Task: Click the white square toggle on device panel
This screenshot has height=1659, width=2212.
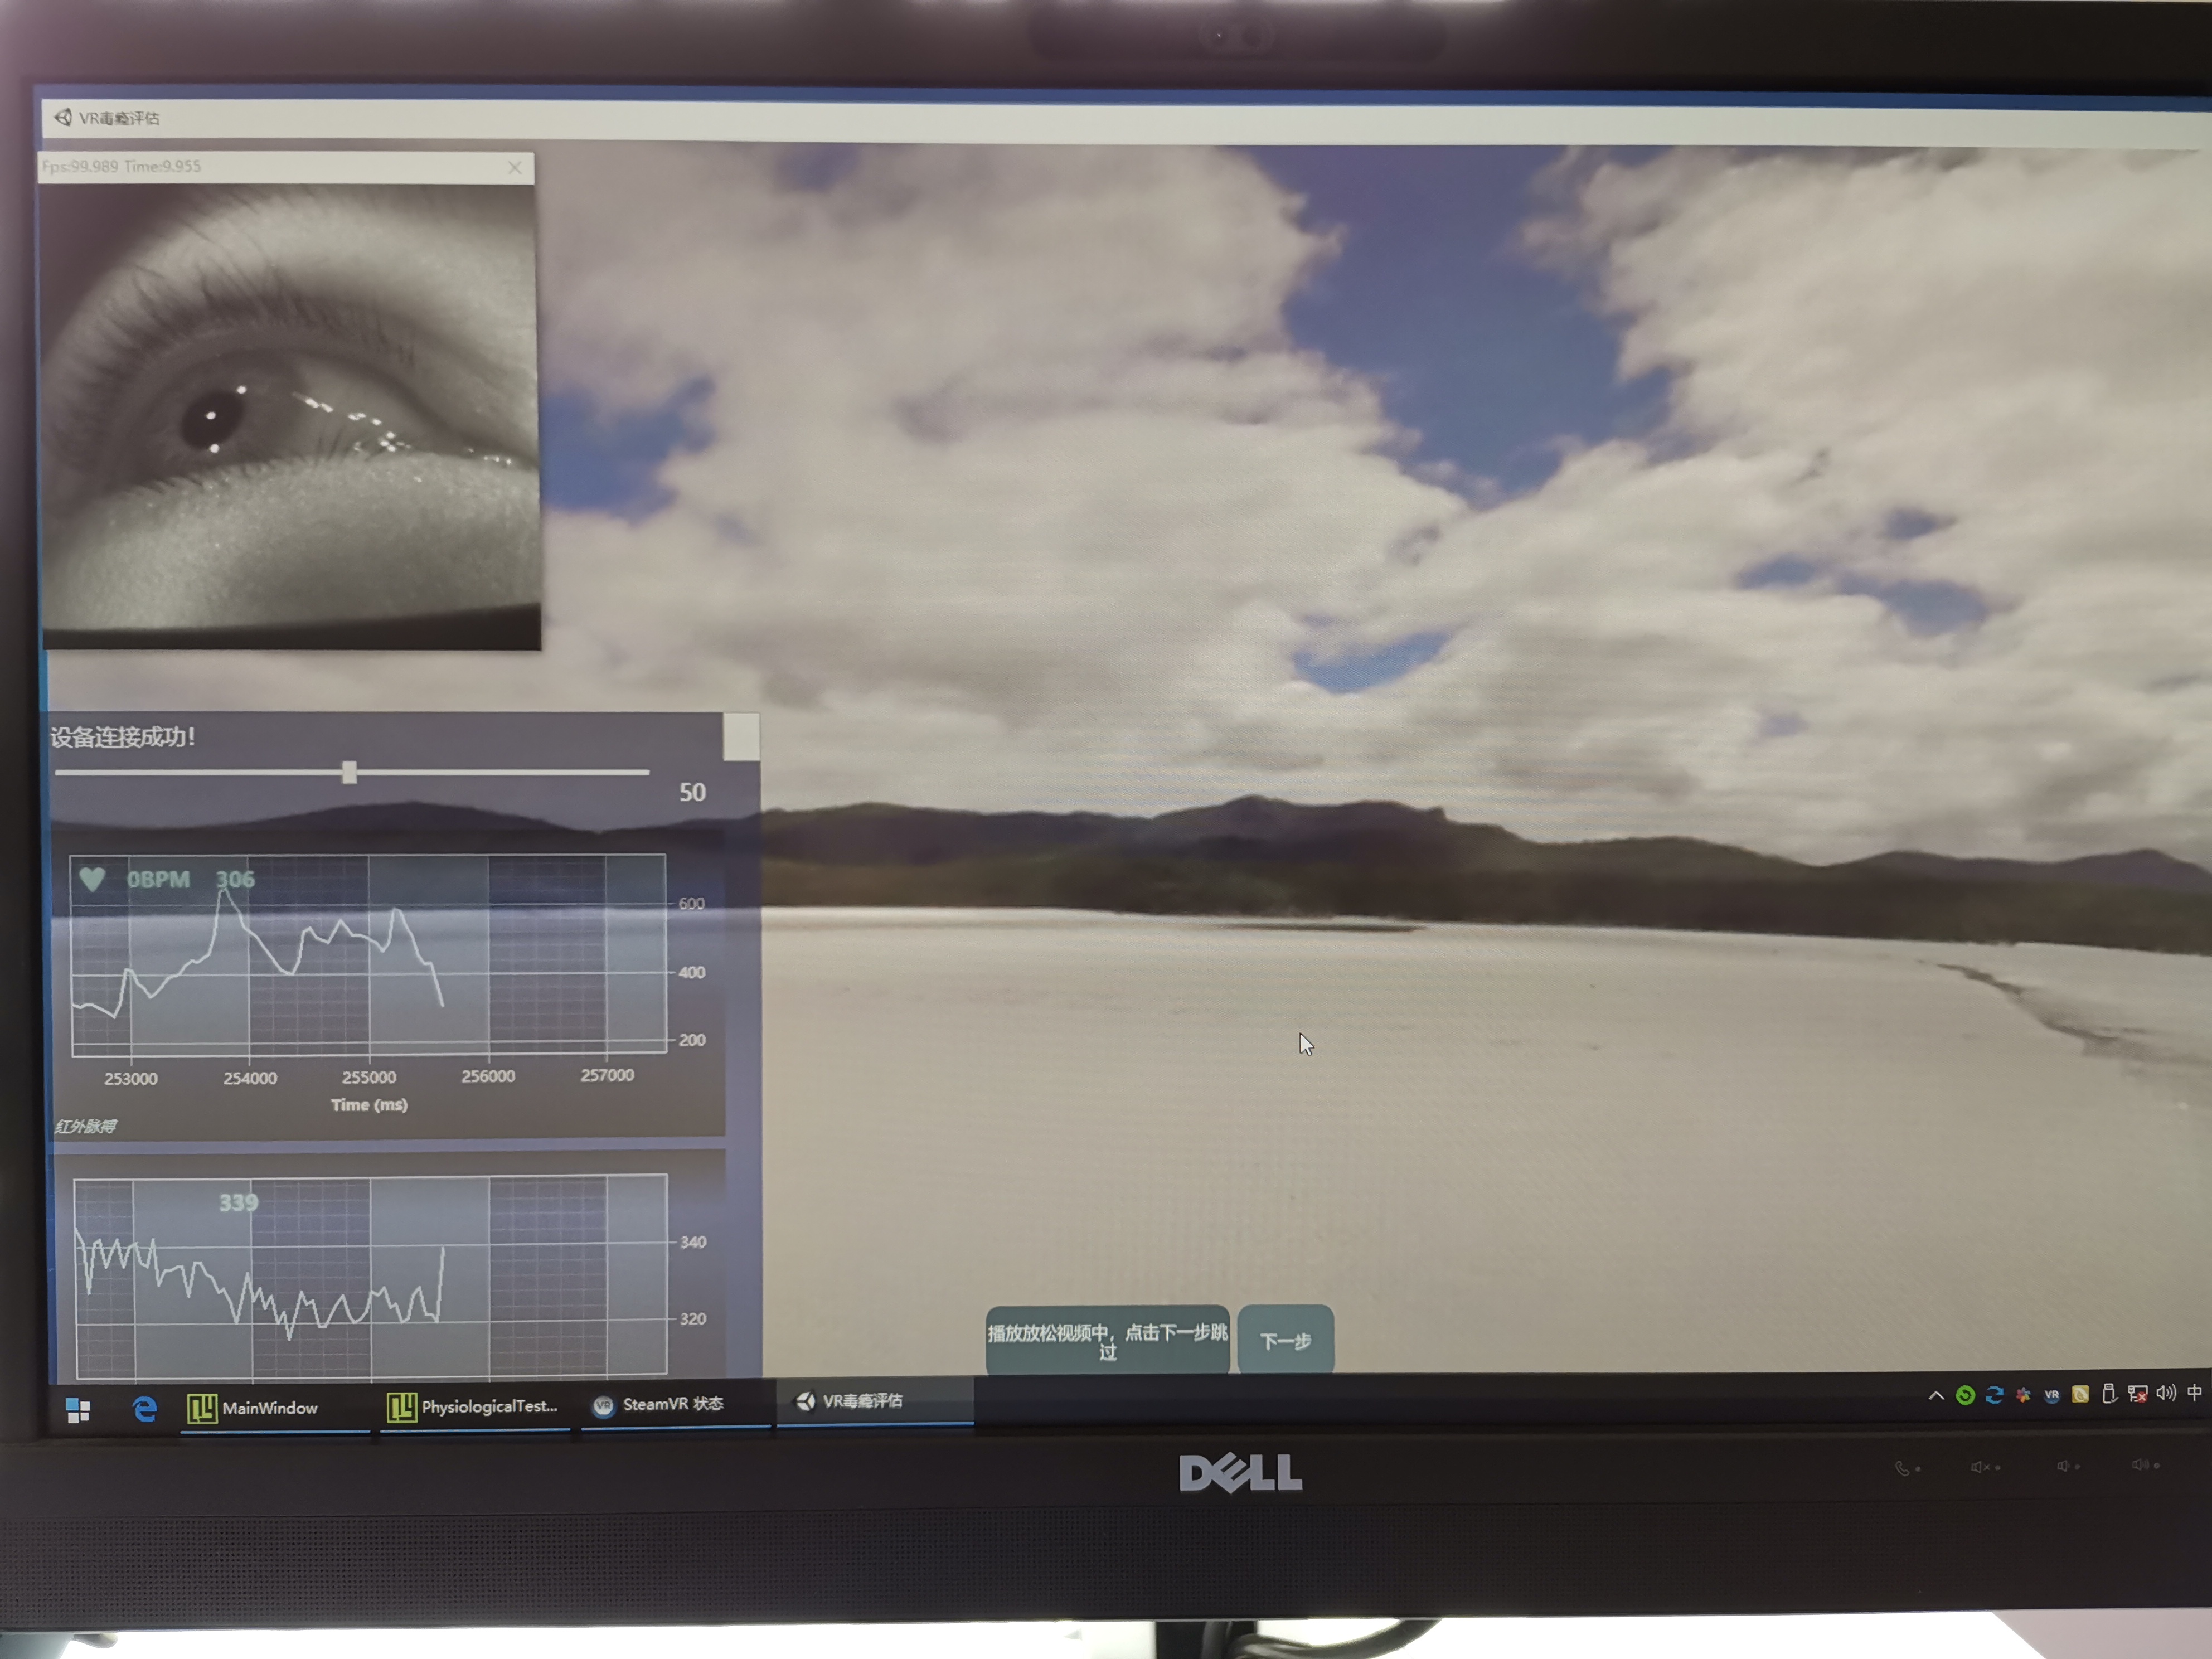Action: point(740,737)
